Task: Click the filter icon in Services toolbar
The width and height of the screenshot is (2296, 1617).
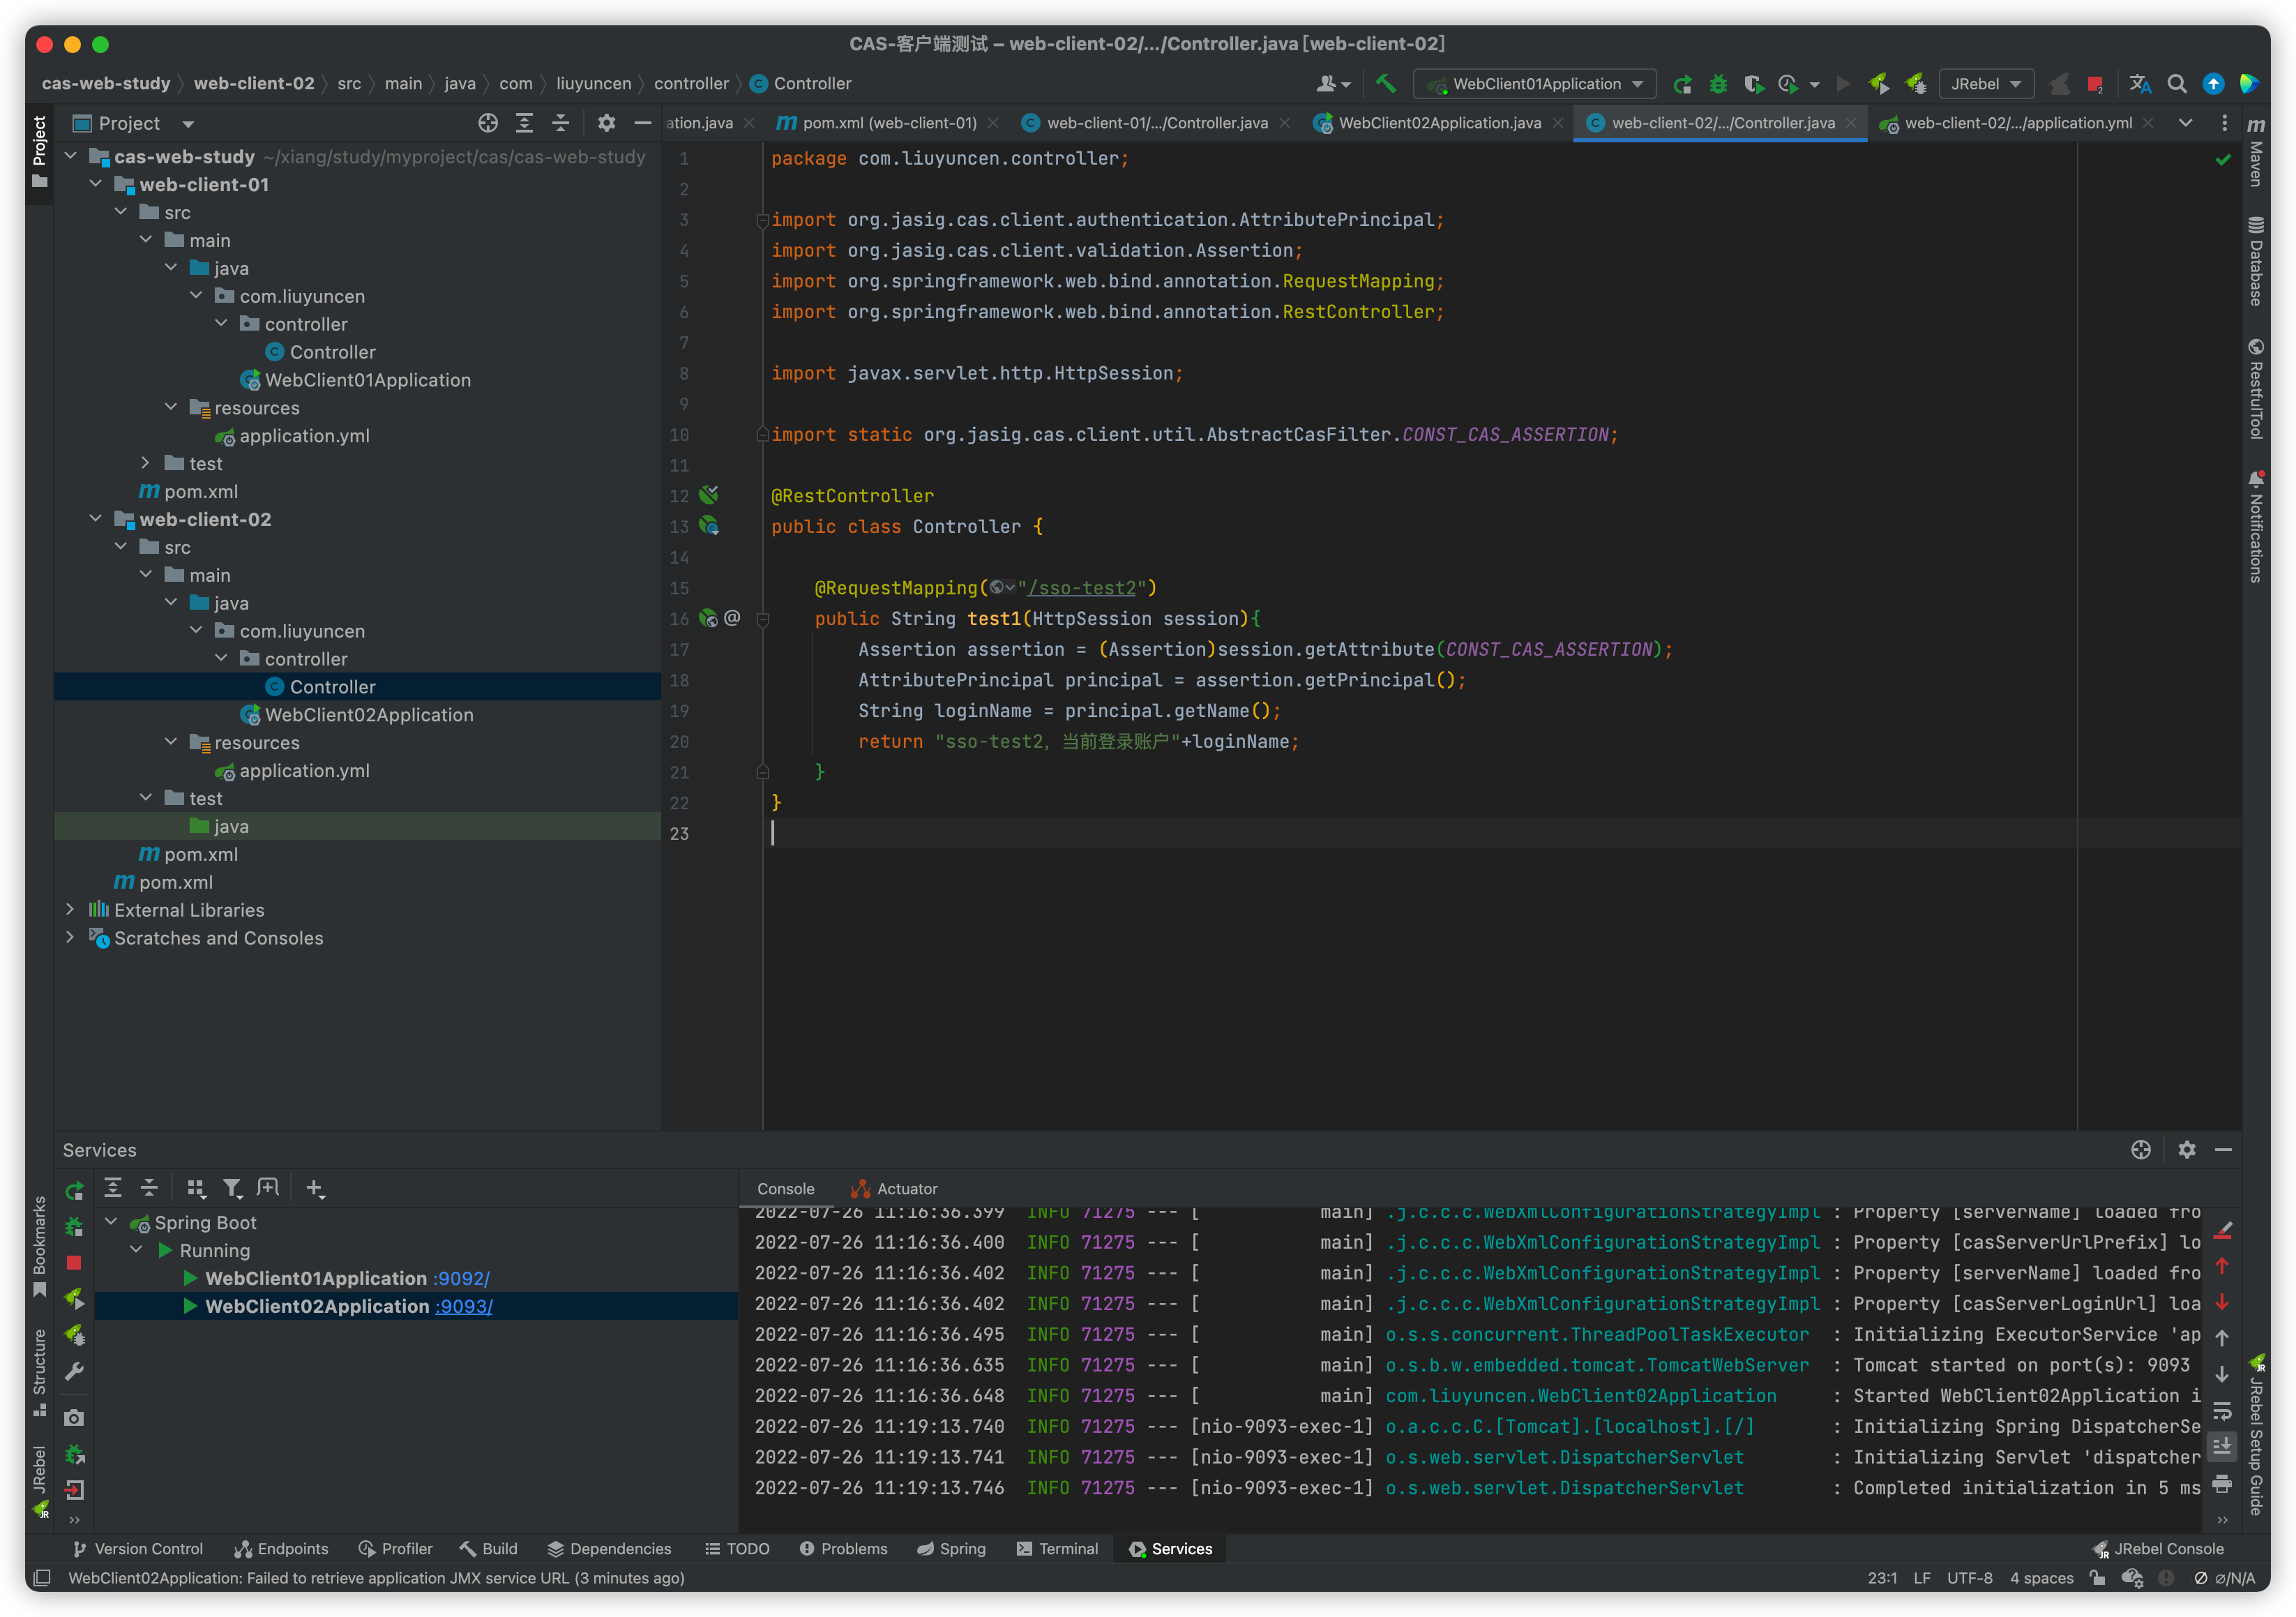Action: coord(232,1188)
